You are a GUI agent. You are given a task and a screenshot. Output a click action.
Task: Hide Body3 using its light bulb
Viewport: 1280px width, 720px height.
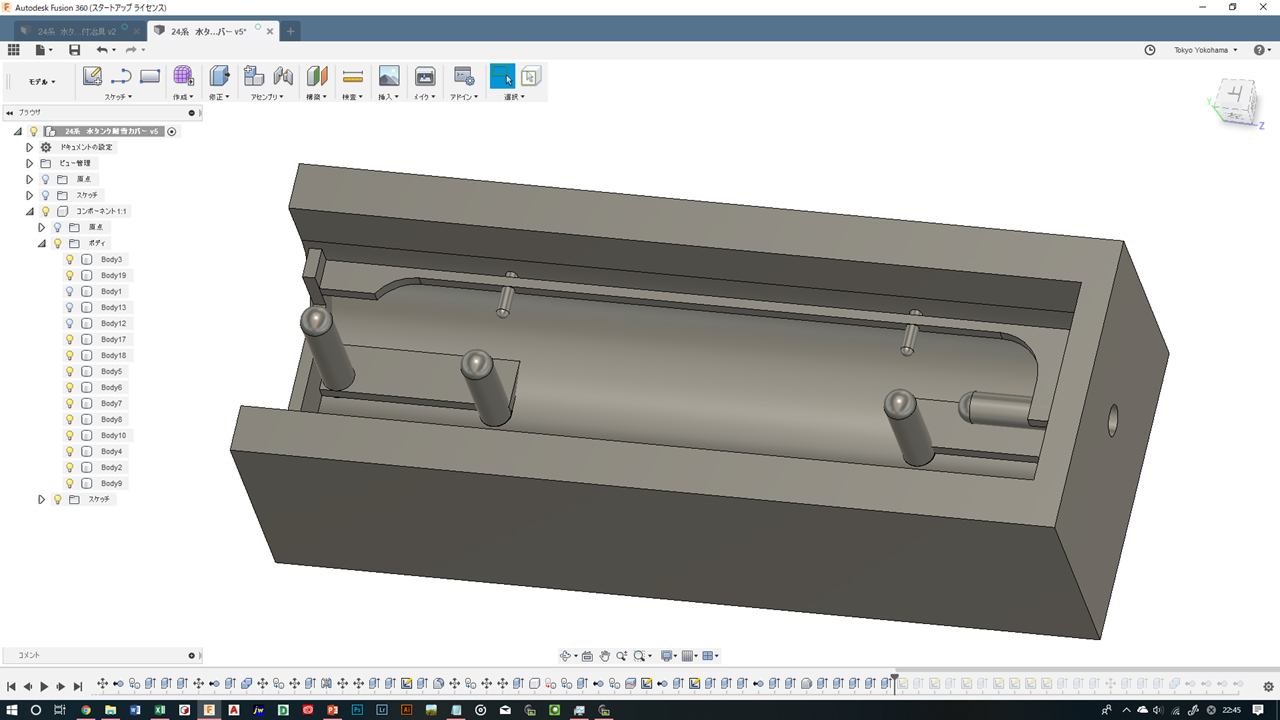[x=70, y=259]
